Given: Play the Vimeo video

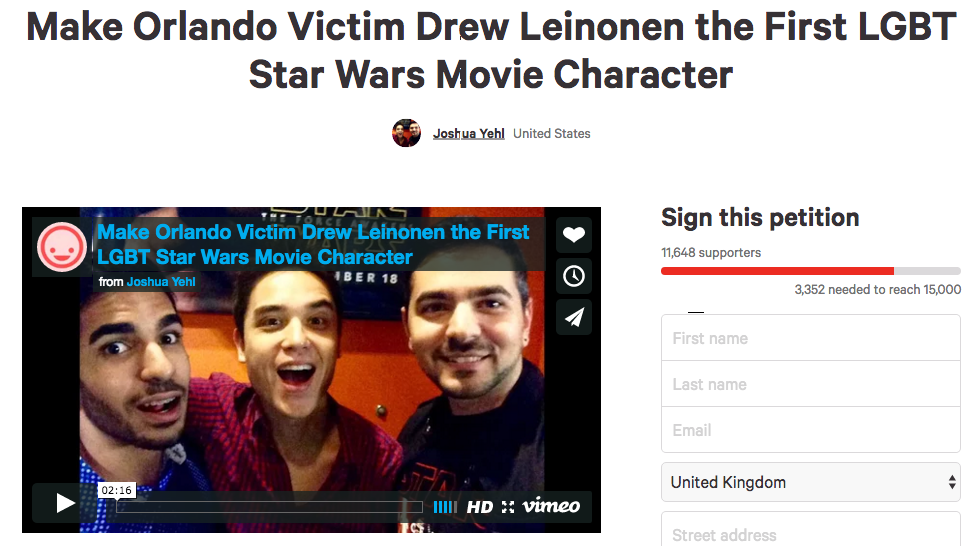Looking at the screenshot, I should pos(65,503).
